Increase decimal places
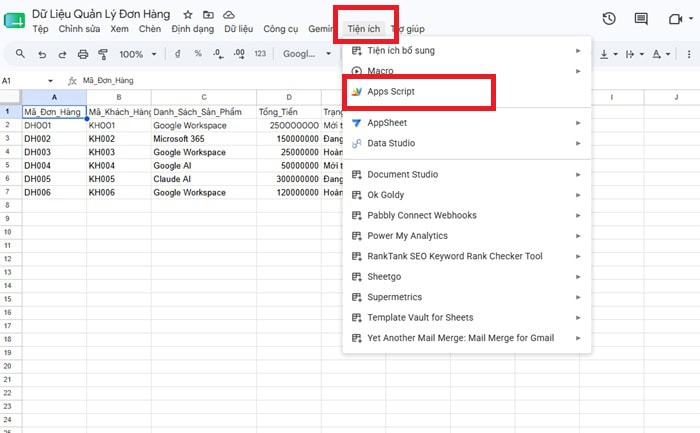The image size is (700, 433). (x=239, y=54)
